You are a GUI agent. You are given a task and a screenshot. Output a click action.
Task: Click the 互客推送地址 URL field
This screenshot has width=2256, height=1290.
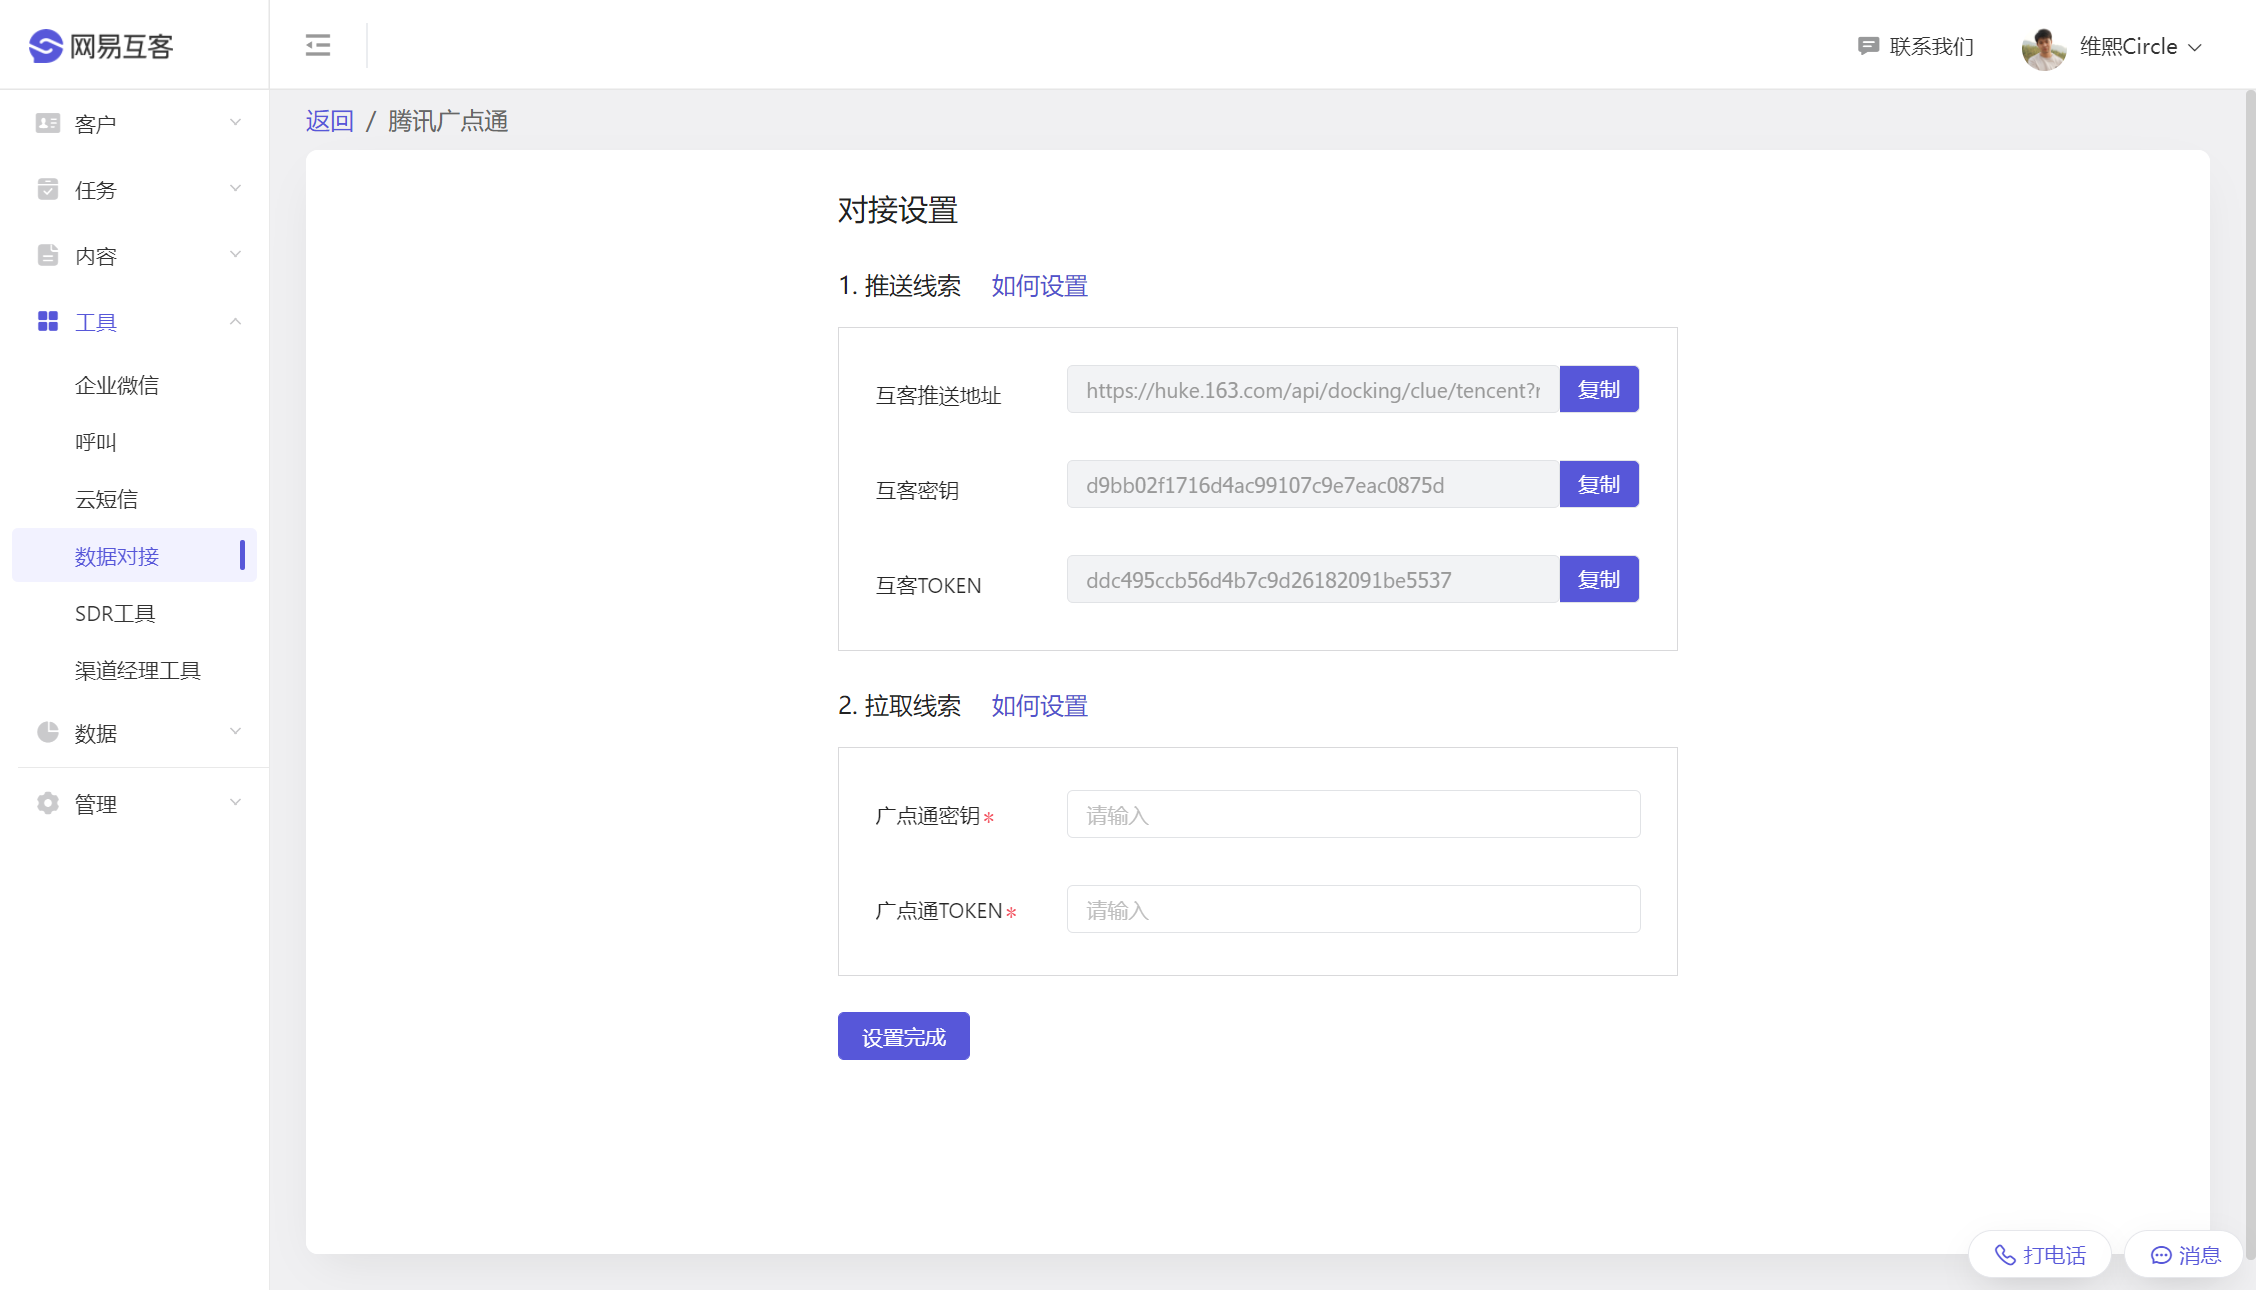point(1313,389)
